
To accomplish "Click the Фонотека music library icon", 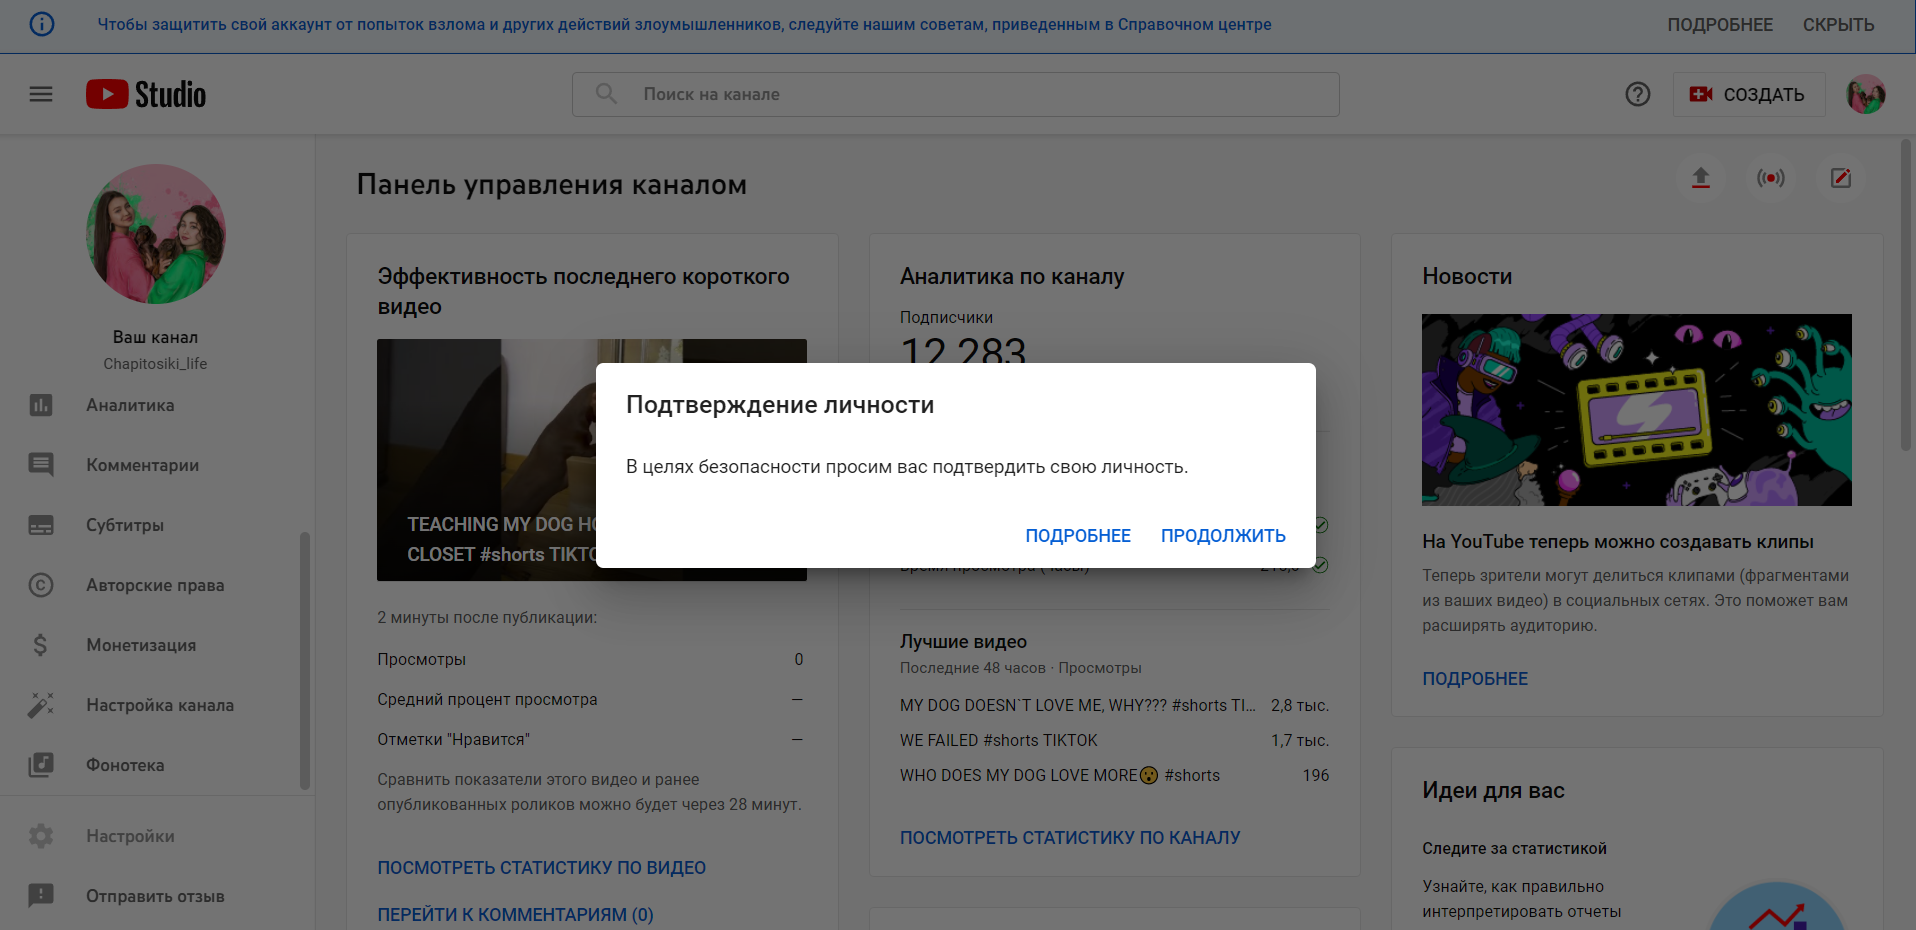I will tap(41, 765).
